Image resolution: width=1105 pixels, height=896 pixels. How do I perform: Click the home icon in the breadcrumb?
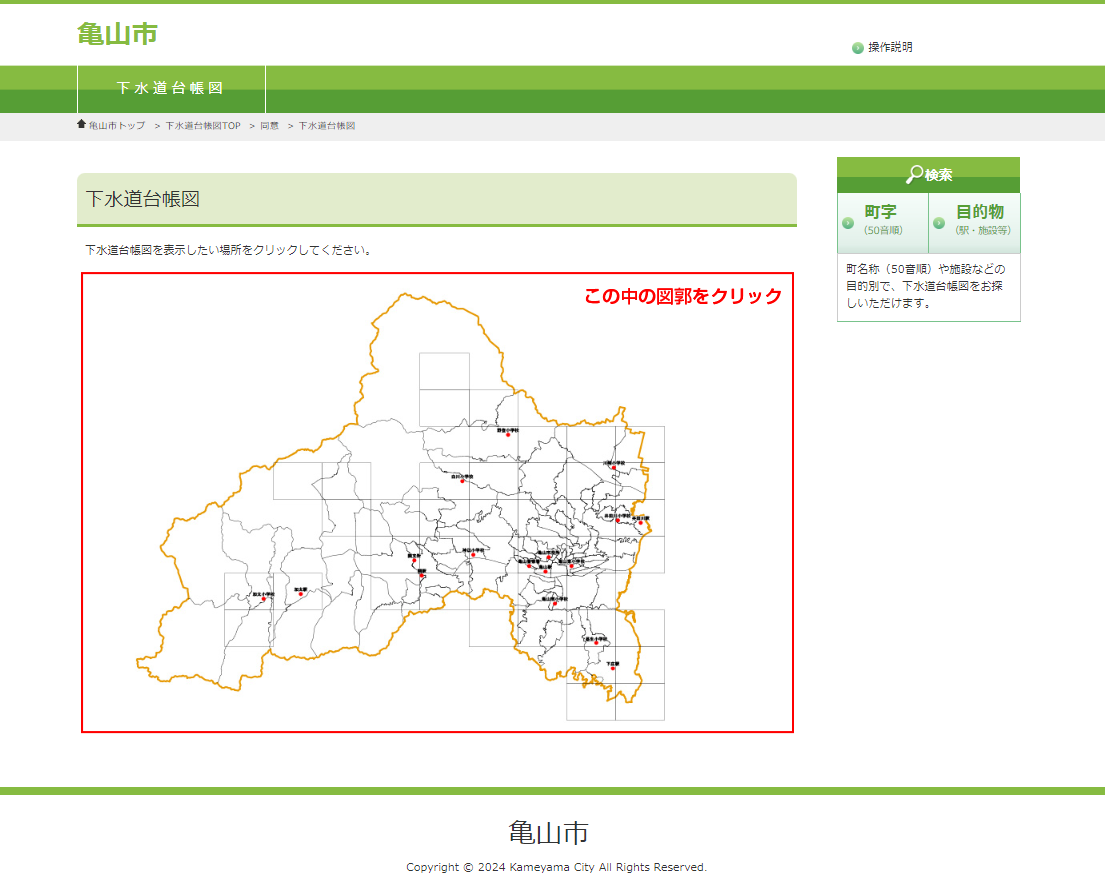coord(82,124)
